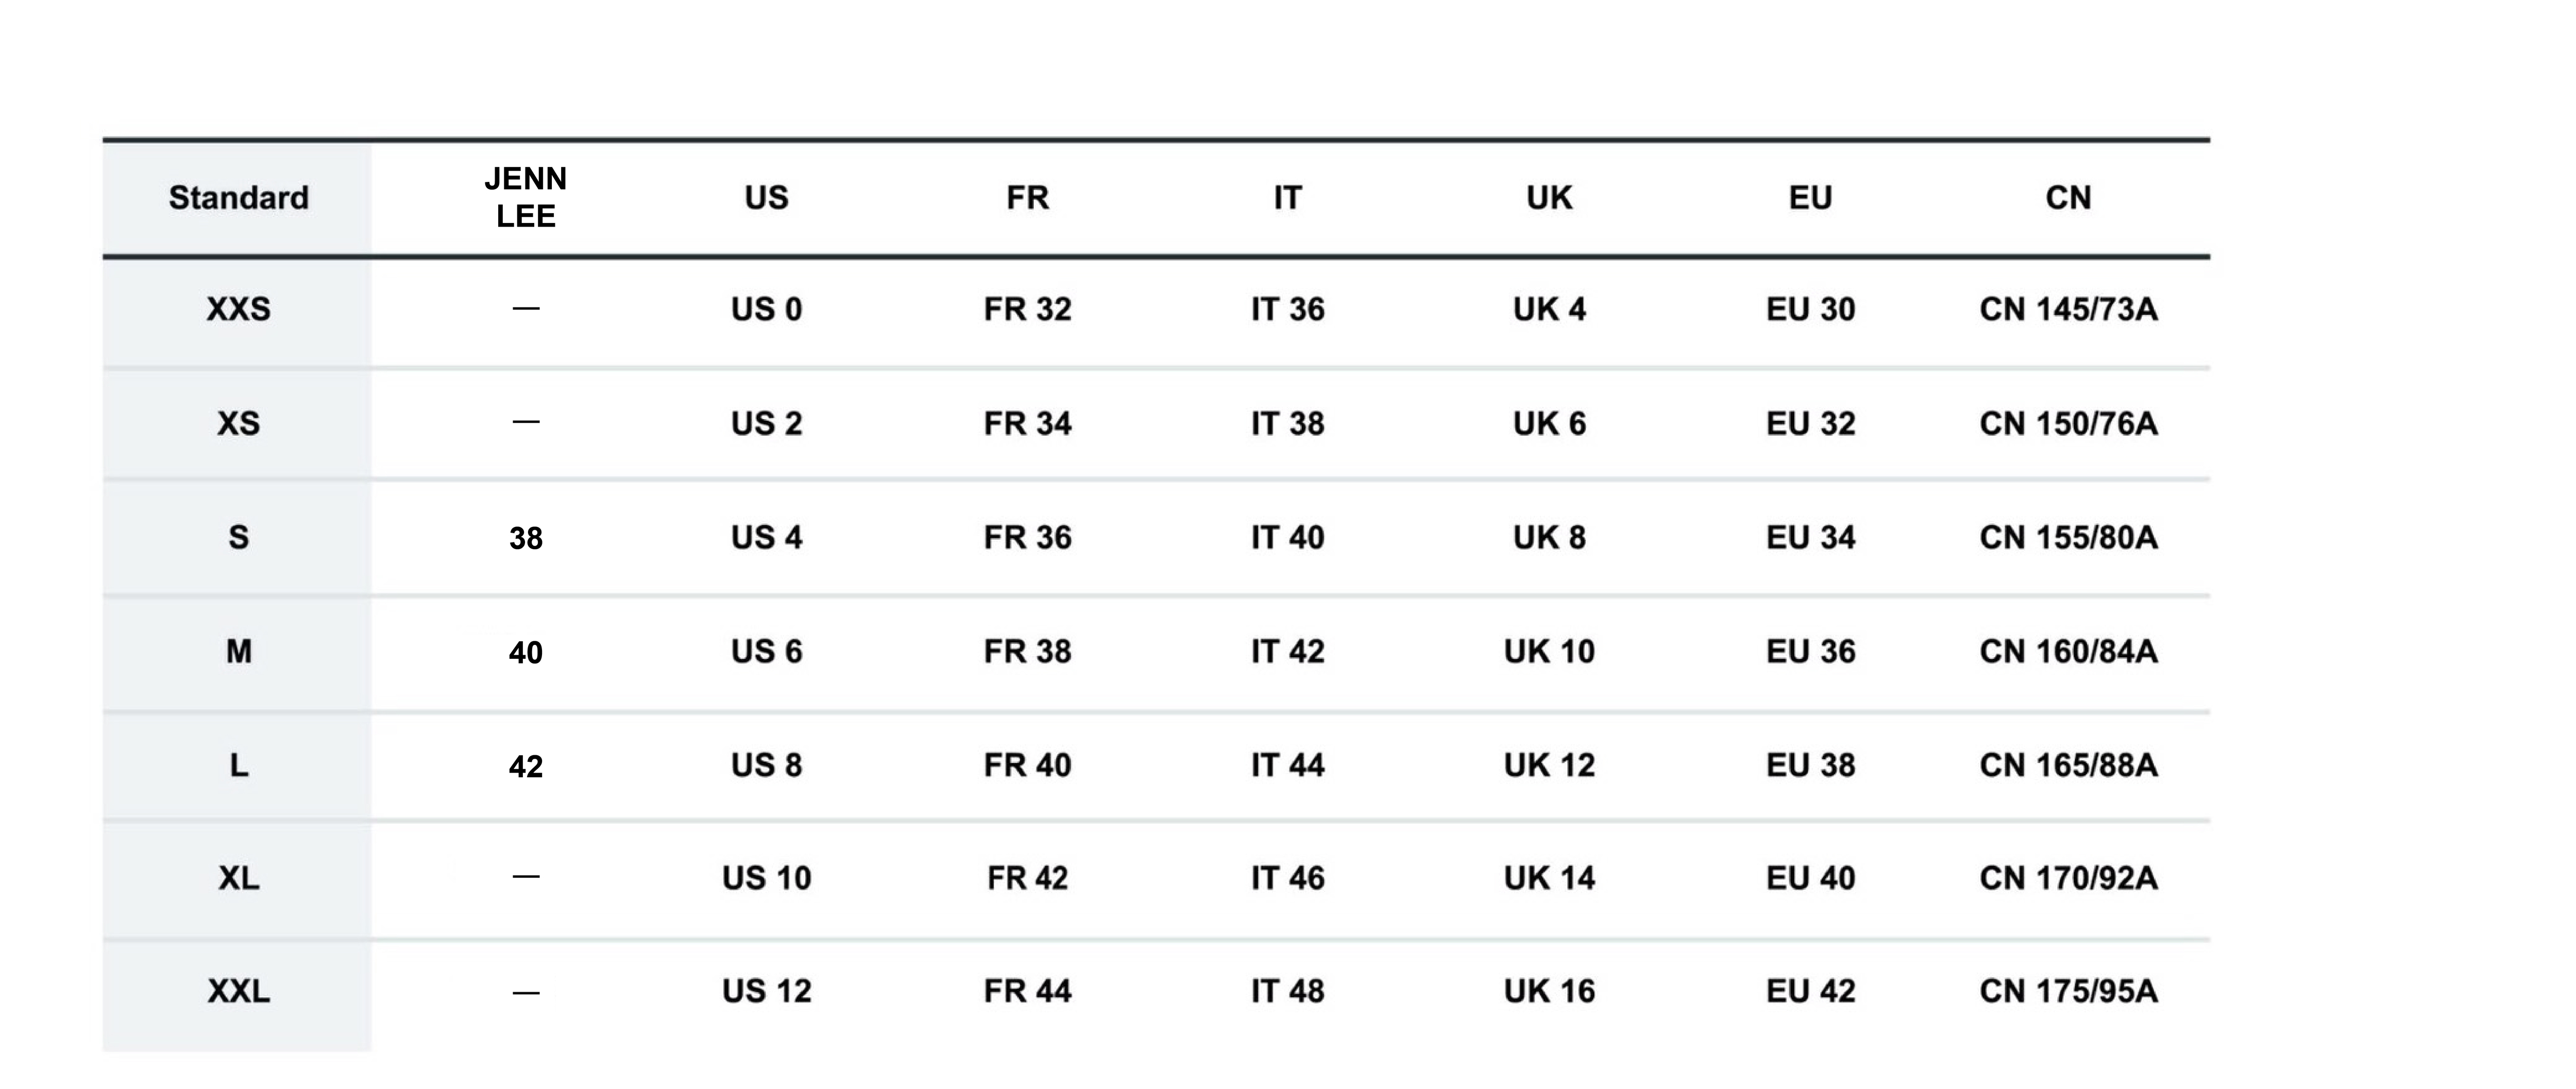Click the EU 30 cell
The width and height of the screenshot is (2576, 1089).
pos(1810,310)
